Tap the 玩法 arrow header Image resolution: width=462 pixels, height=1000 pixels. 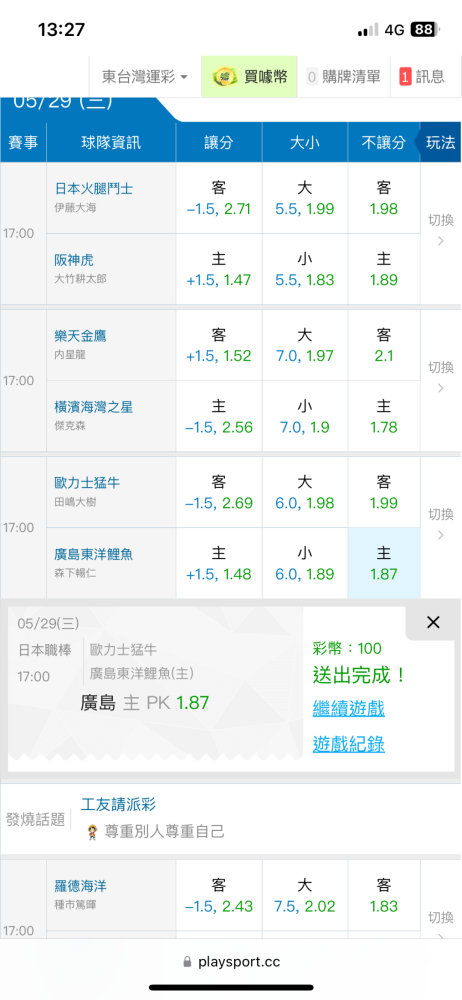438,142
